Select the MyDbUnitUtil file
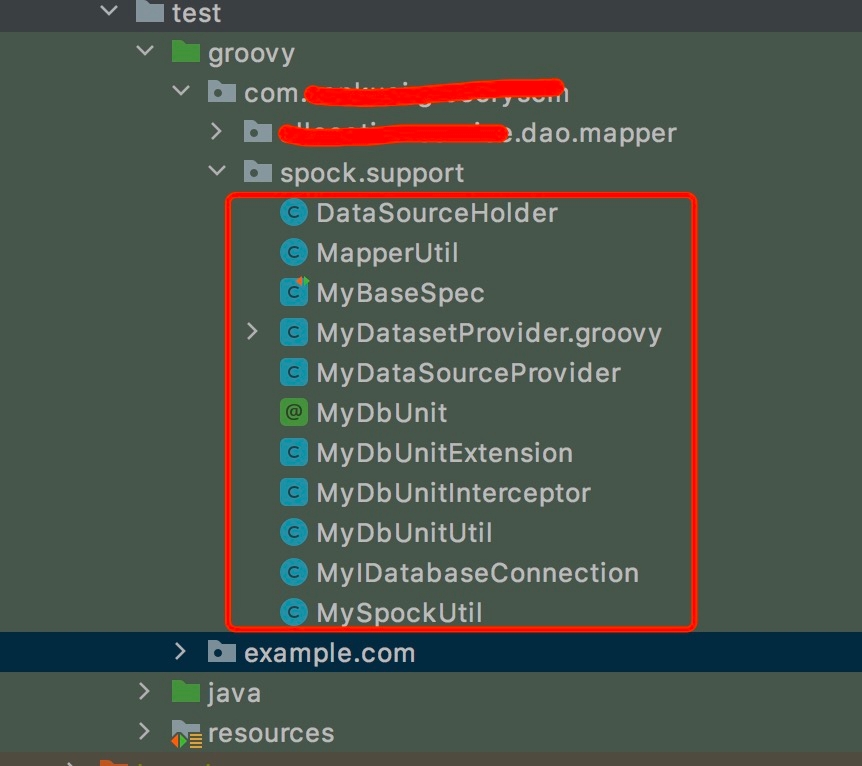Screen dimensions: 862x766 click(x=404, y=533)
